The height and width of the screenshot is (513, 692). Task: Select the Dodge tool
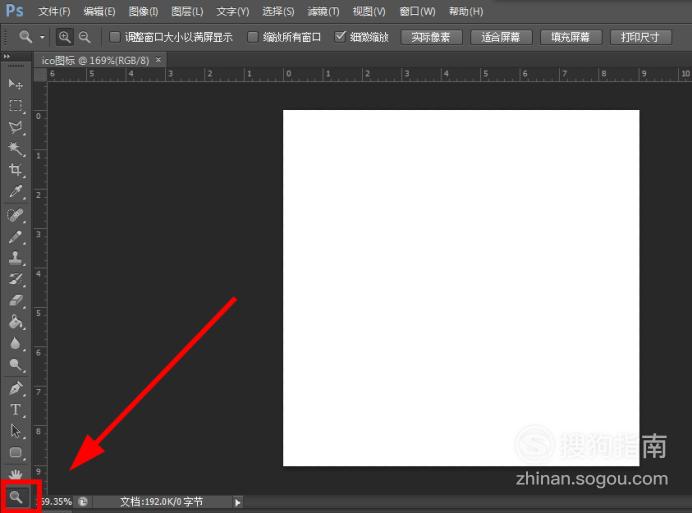[x=15, y=365]
